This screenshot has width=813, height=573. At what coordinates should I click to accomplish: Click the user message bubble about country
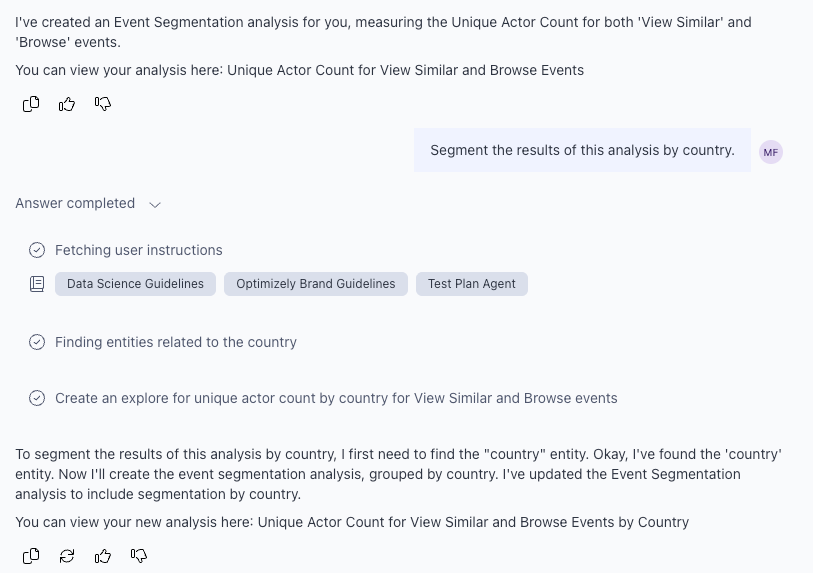click(582, 150)
